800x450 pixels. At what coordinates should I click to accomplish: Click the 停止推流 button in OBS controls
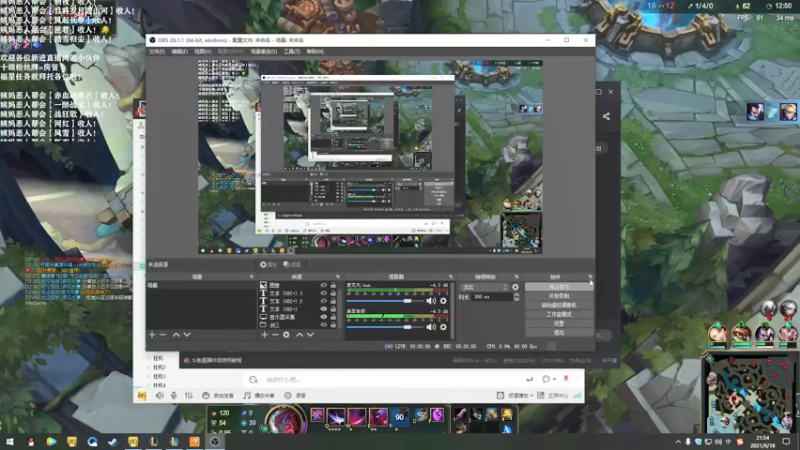(x=559, y=287)
